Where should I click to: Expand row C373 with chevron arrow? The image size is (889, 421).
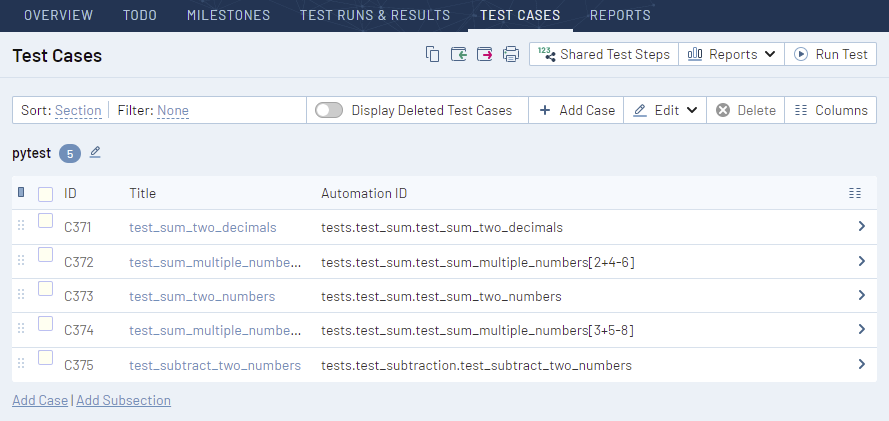point(862,295)
